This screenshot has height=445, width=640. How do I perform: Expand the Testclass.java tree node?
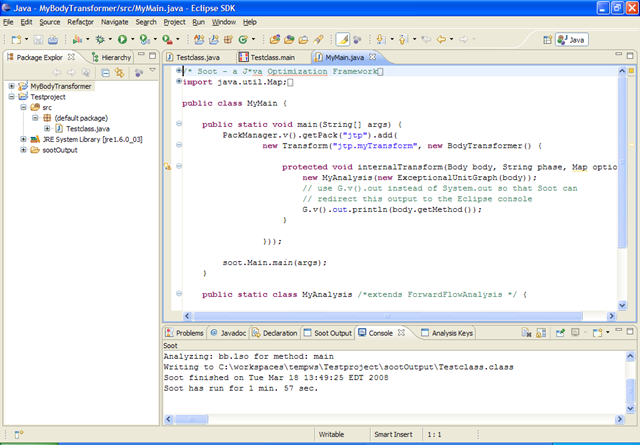[x=47, y=129]
